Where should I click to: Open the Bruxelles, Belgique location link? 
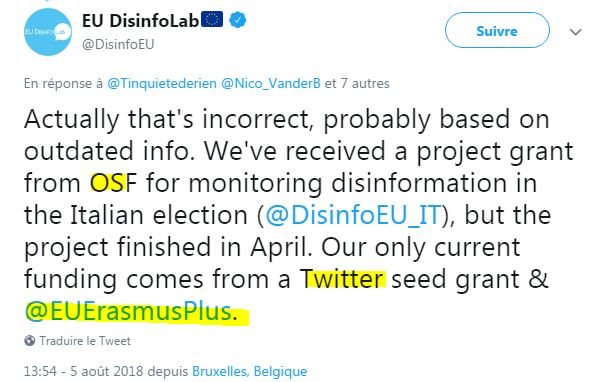pyautogui.click(x=250, y=371)
